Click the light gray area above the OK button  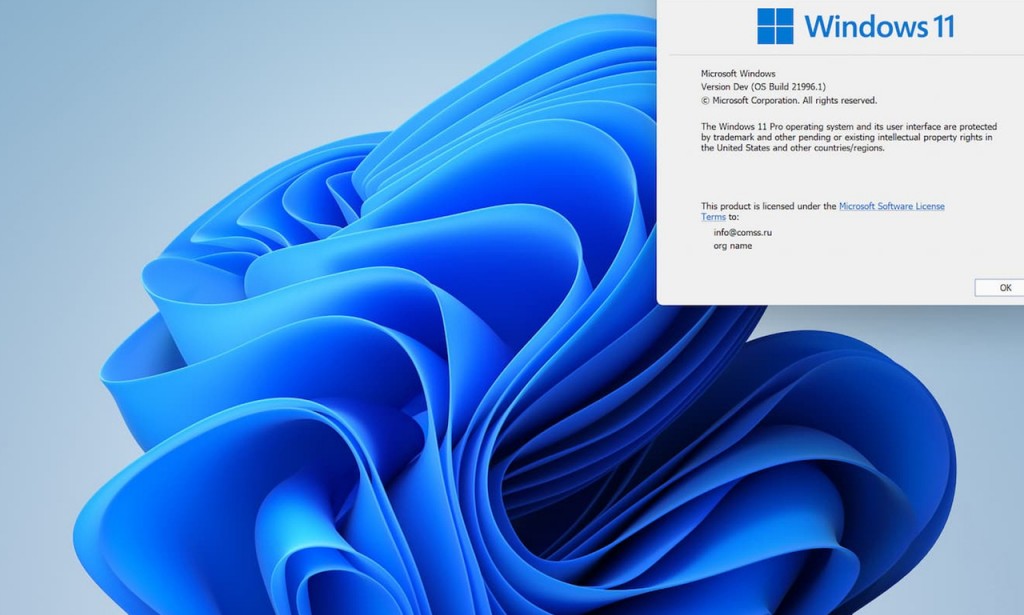click(1000, 265)
